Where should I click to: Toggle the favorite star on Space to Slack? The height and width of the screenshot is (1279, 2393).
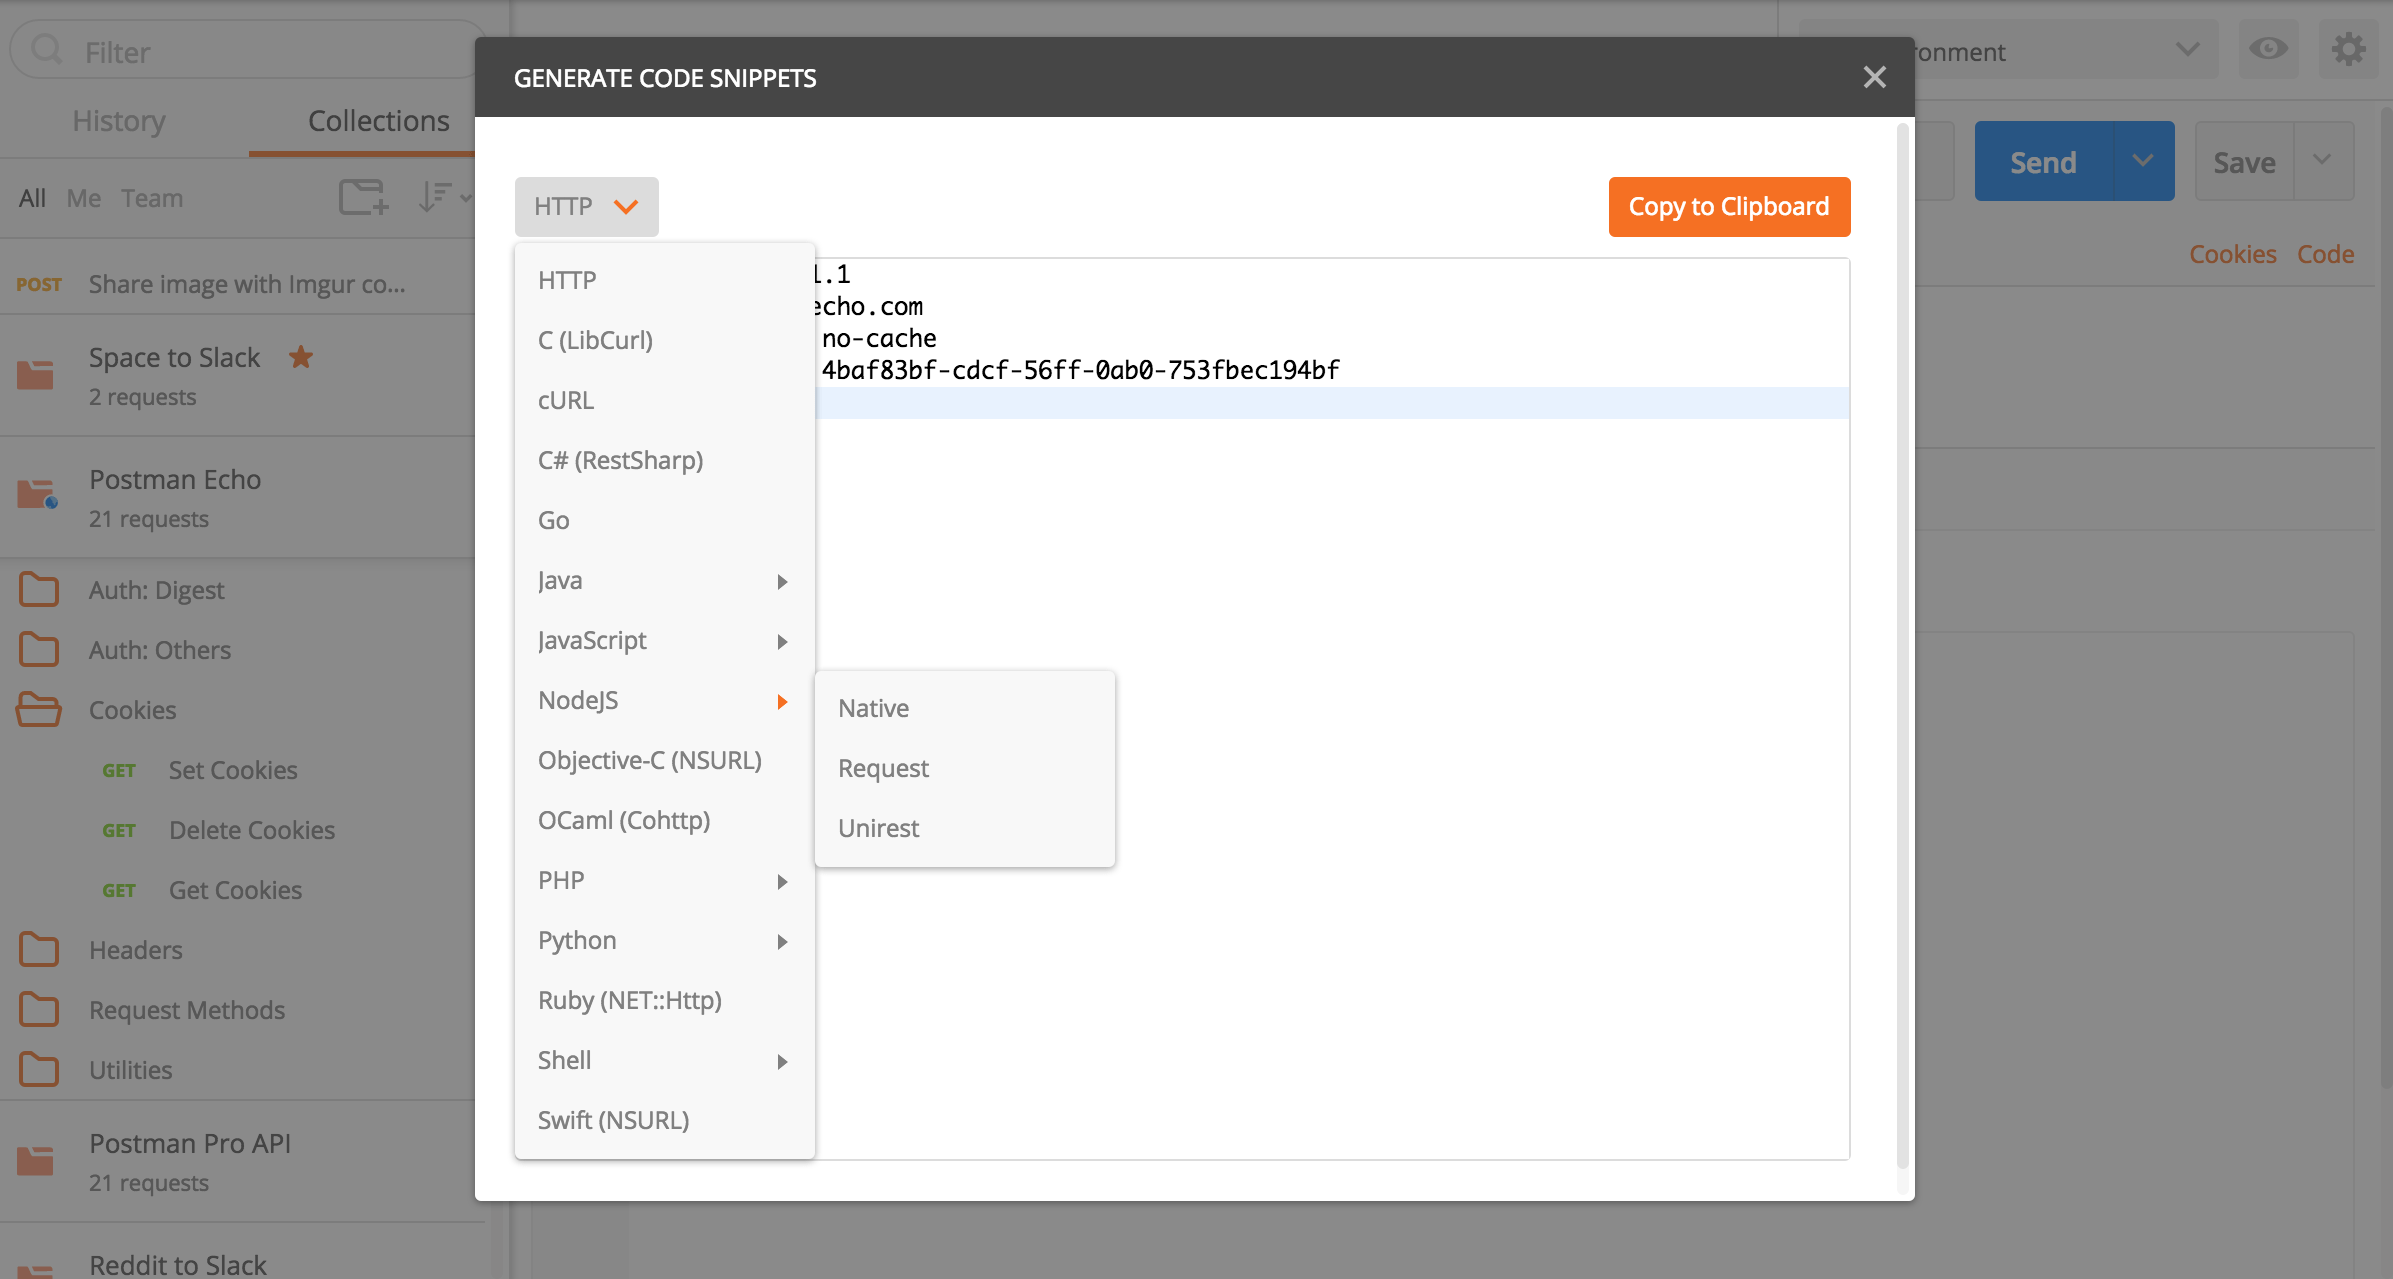pyautogui.click(x=300, y=357)
